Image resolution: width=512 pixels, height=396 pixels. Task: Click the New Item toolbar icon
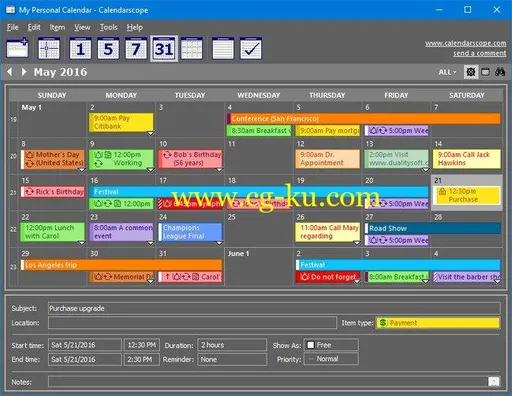[17, 49]
